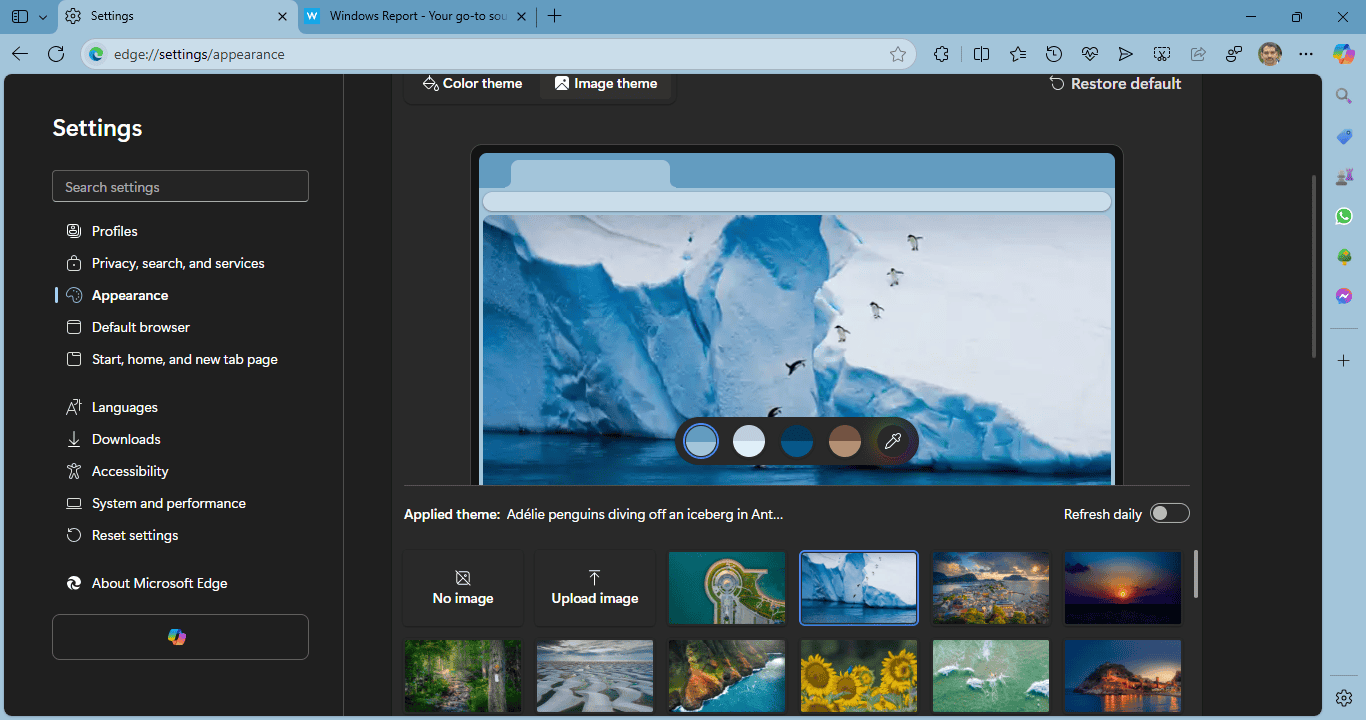Select the forest path theme thumbnail
This screenshot has height=720, width=1366.
pyautogui.click(x=463, y=676)
